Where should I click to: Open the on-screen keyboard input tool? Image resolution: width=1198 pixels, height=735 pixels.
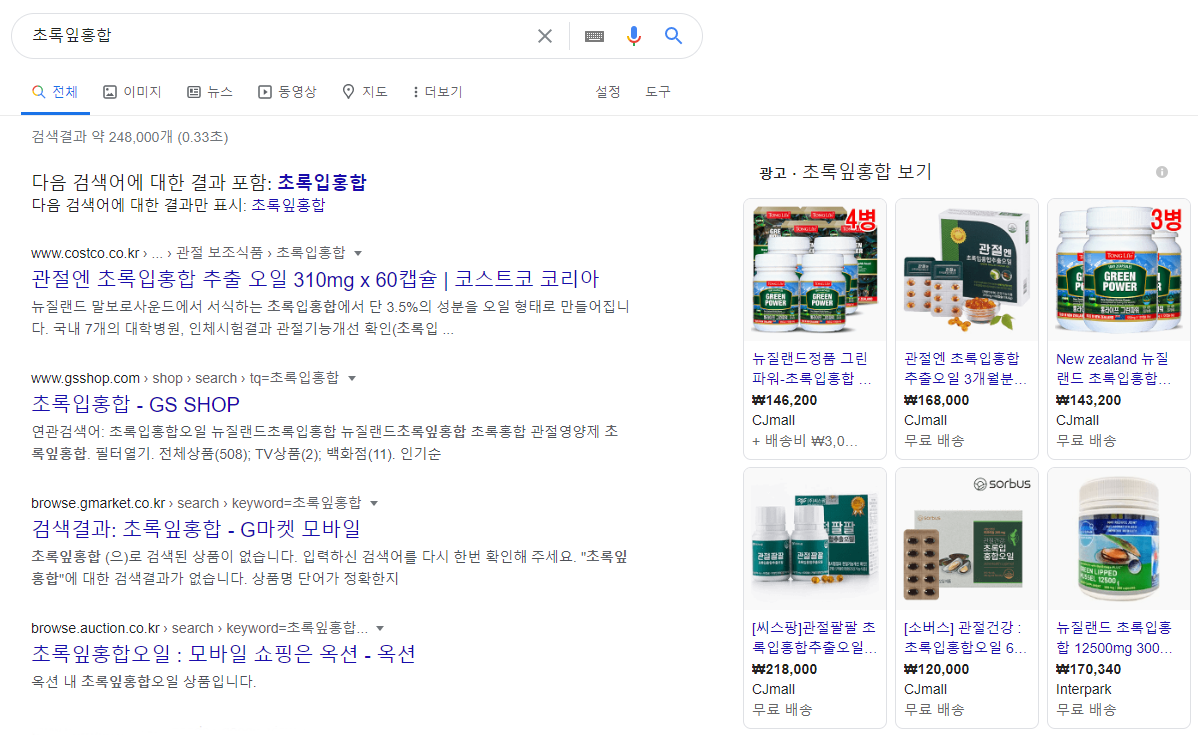click(594, 36)
